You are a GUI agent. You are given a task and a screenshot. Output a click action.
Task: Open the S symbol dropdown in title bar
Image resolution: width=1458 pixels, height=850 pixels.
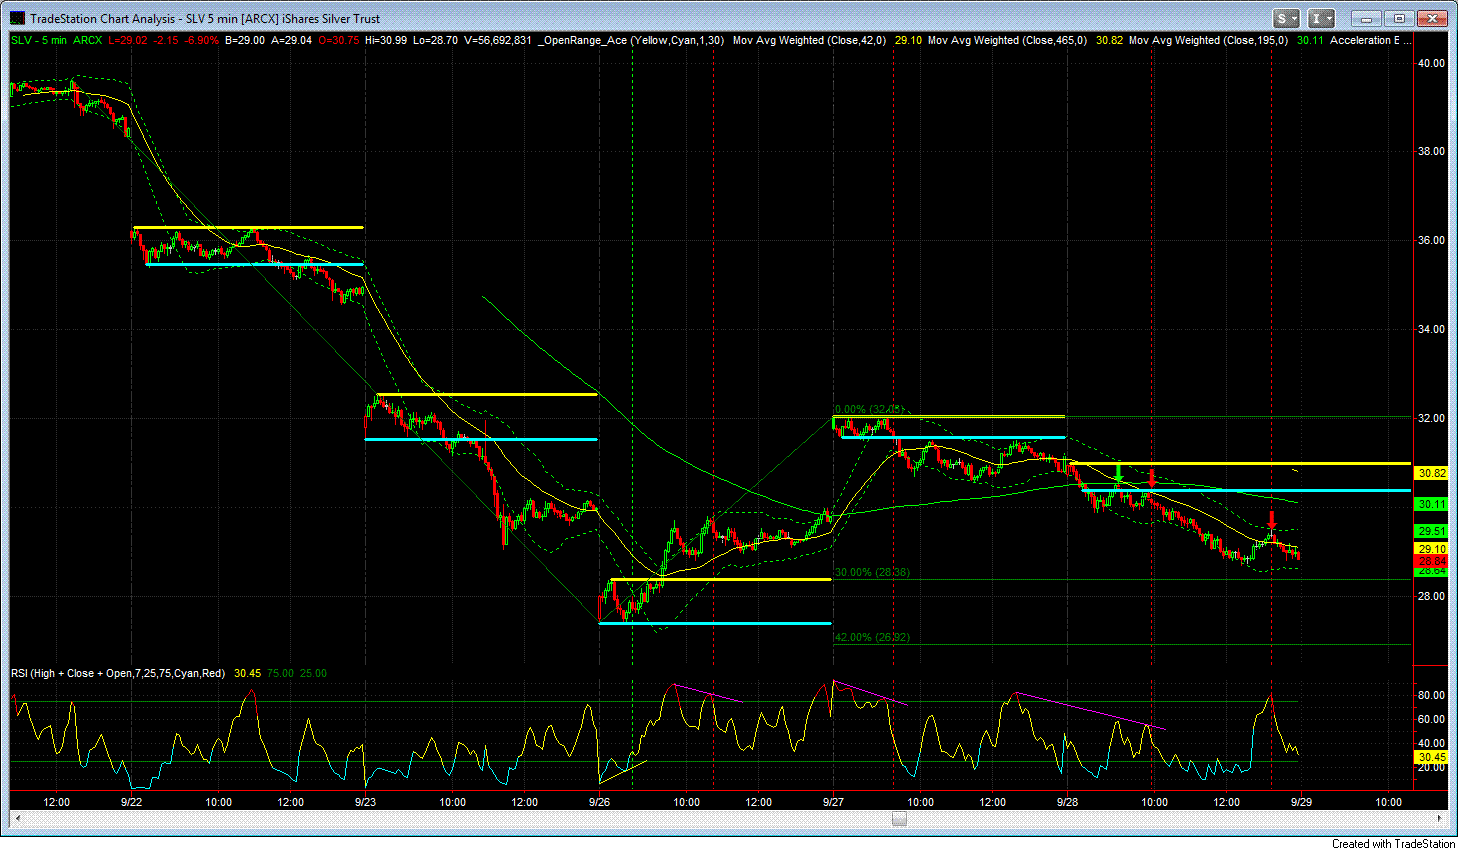point(1286,18)
